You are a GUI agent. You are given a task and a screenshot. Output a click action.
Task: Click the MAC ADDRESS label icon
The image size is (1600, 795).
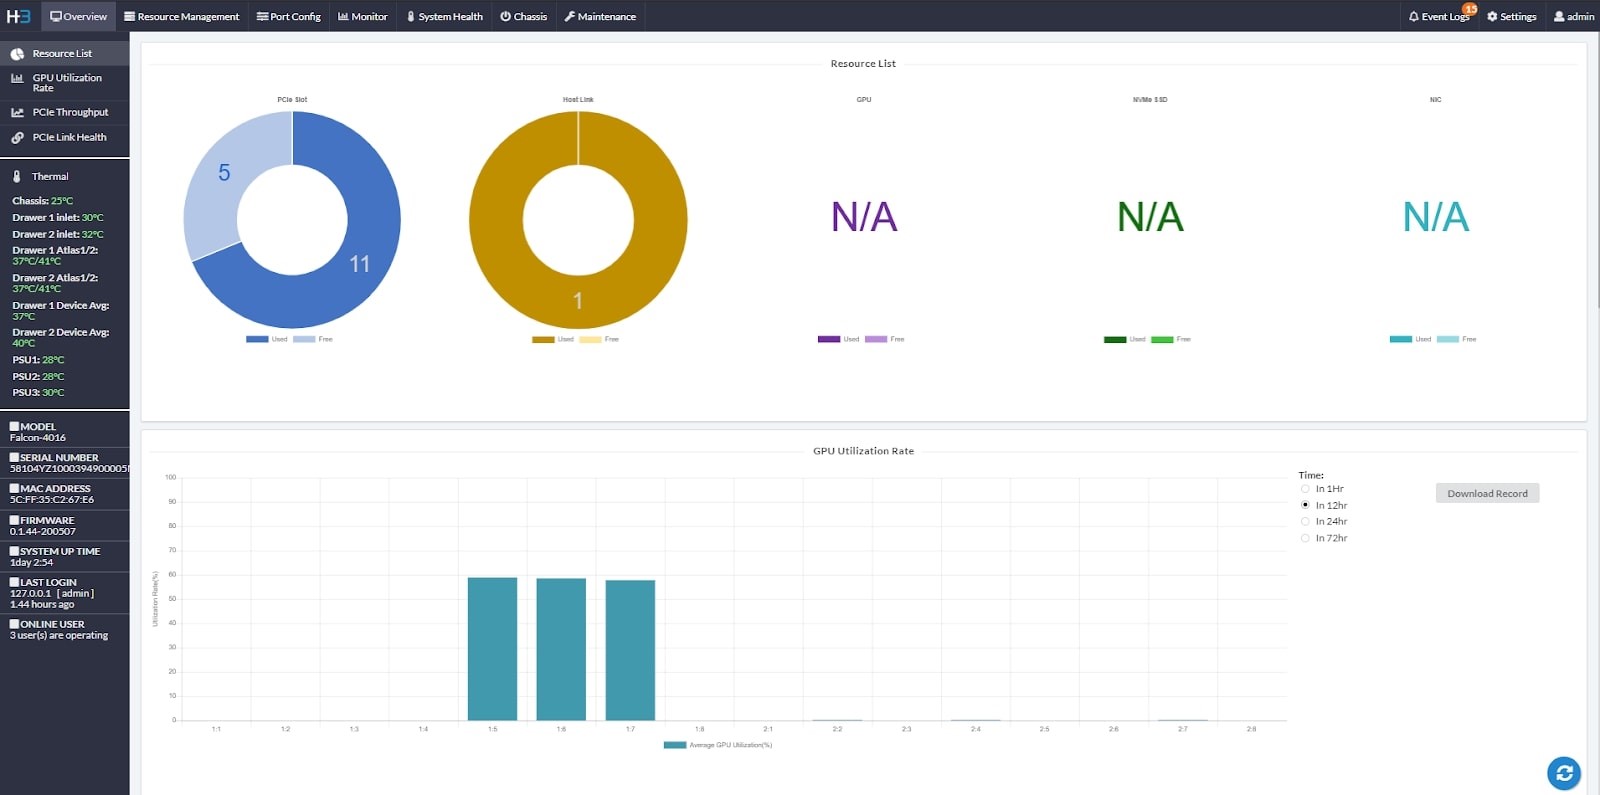pyautogui.click(x=15, y=488)
